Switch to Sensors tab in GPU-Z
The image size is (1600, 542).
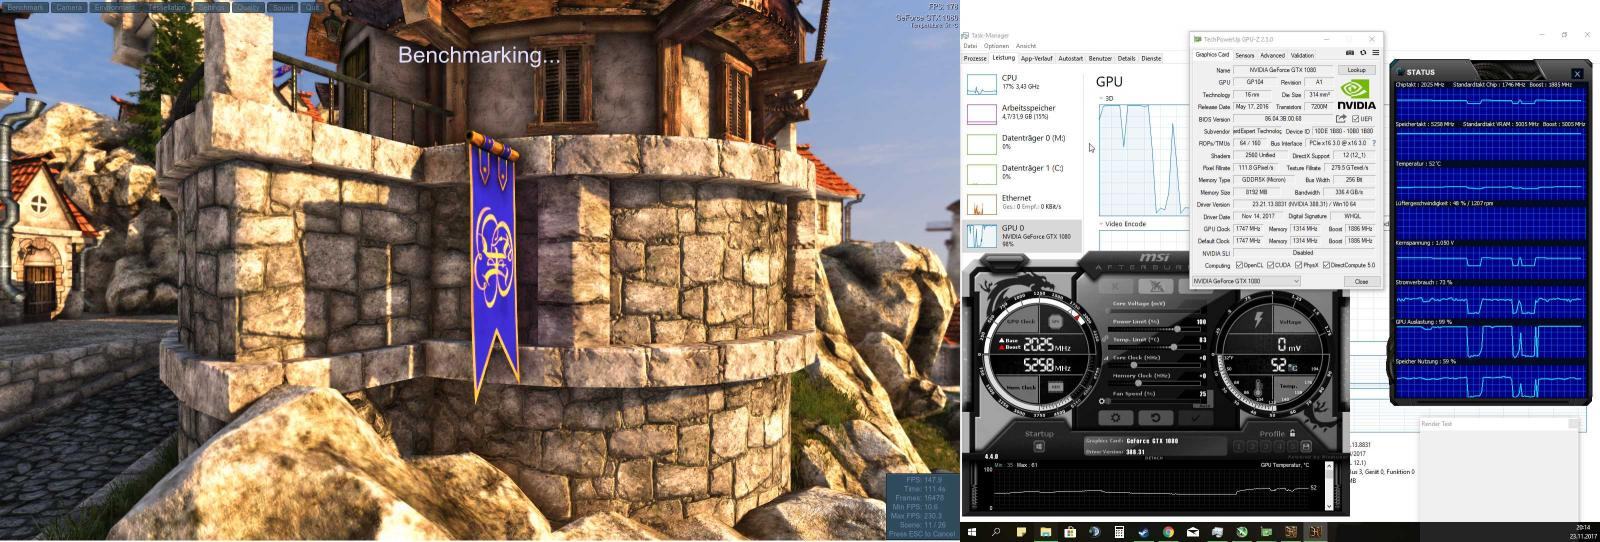[1245, 55]
